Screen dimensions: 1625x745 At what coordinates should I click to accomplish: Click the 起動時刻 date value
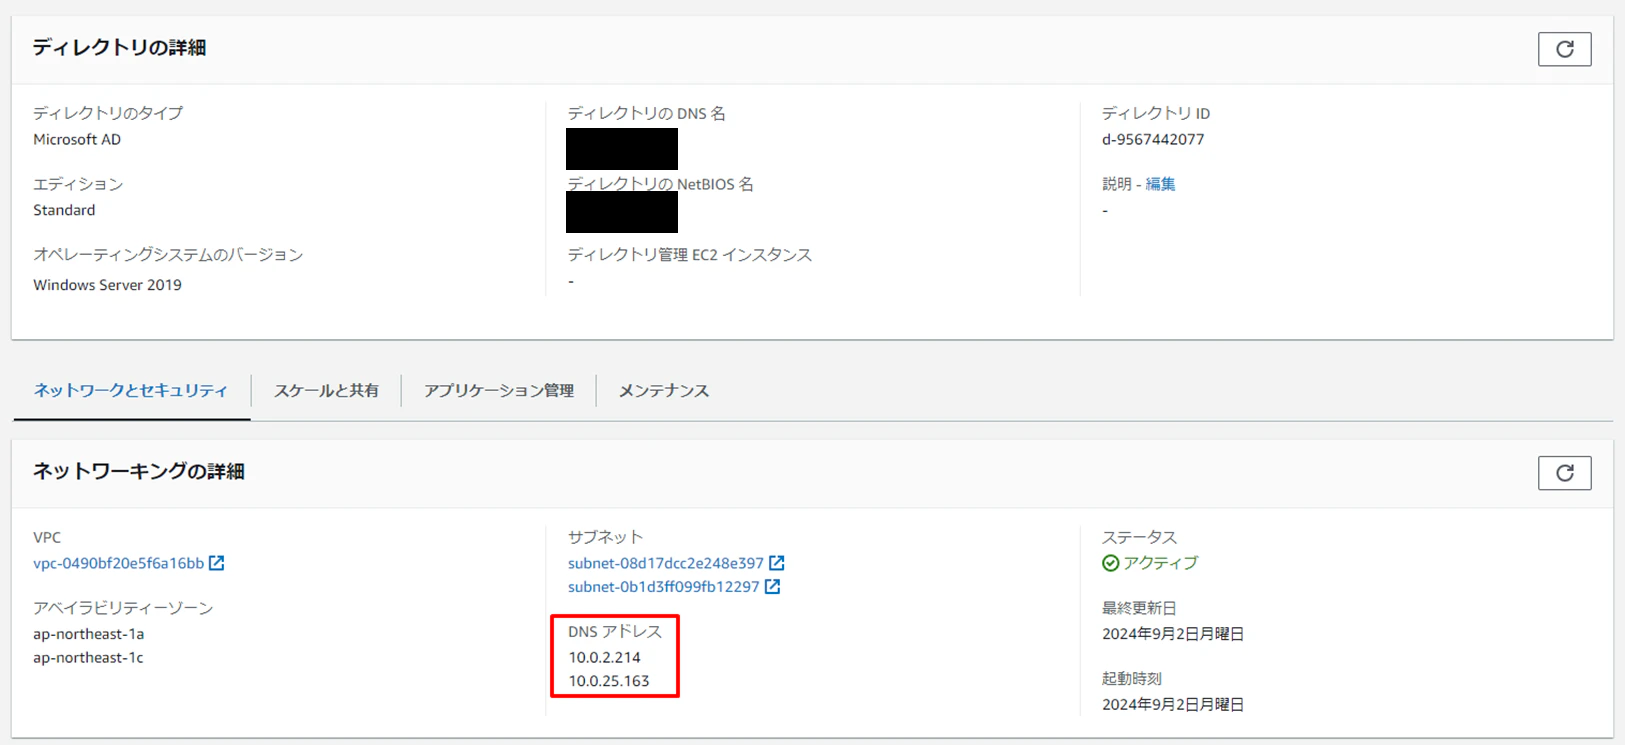tap(1173, 705)
